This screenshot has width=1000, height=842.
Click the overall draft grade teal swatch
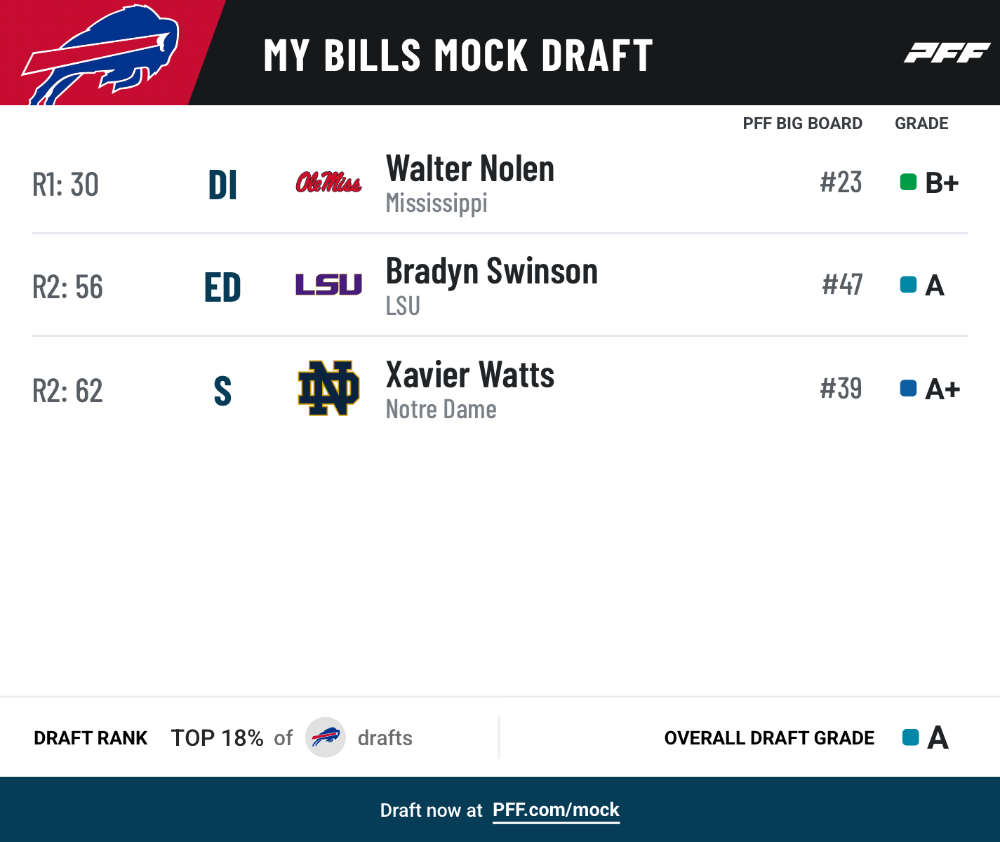pyautogui.click(x=911, y=737)
